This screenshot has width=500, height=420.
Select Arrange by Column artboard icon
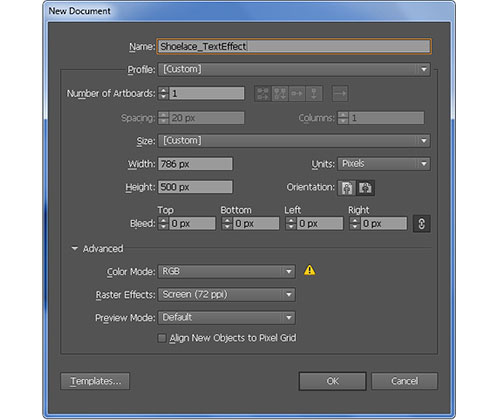tap(314, 94)
